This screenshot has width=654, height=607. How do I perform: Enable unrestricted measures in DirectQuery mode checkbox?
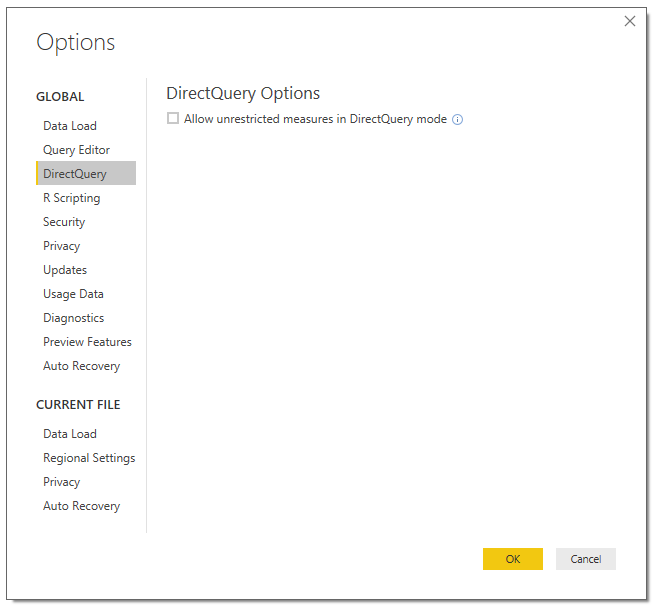click(173, 118)
